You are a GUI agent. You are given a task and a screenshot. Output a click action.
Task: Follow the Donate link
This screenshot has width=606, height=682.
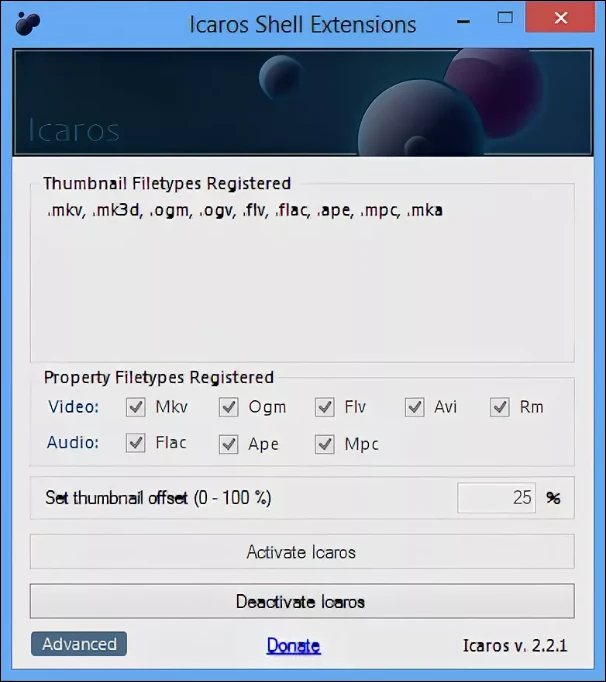click(293, 646)
